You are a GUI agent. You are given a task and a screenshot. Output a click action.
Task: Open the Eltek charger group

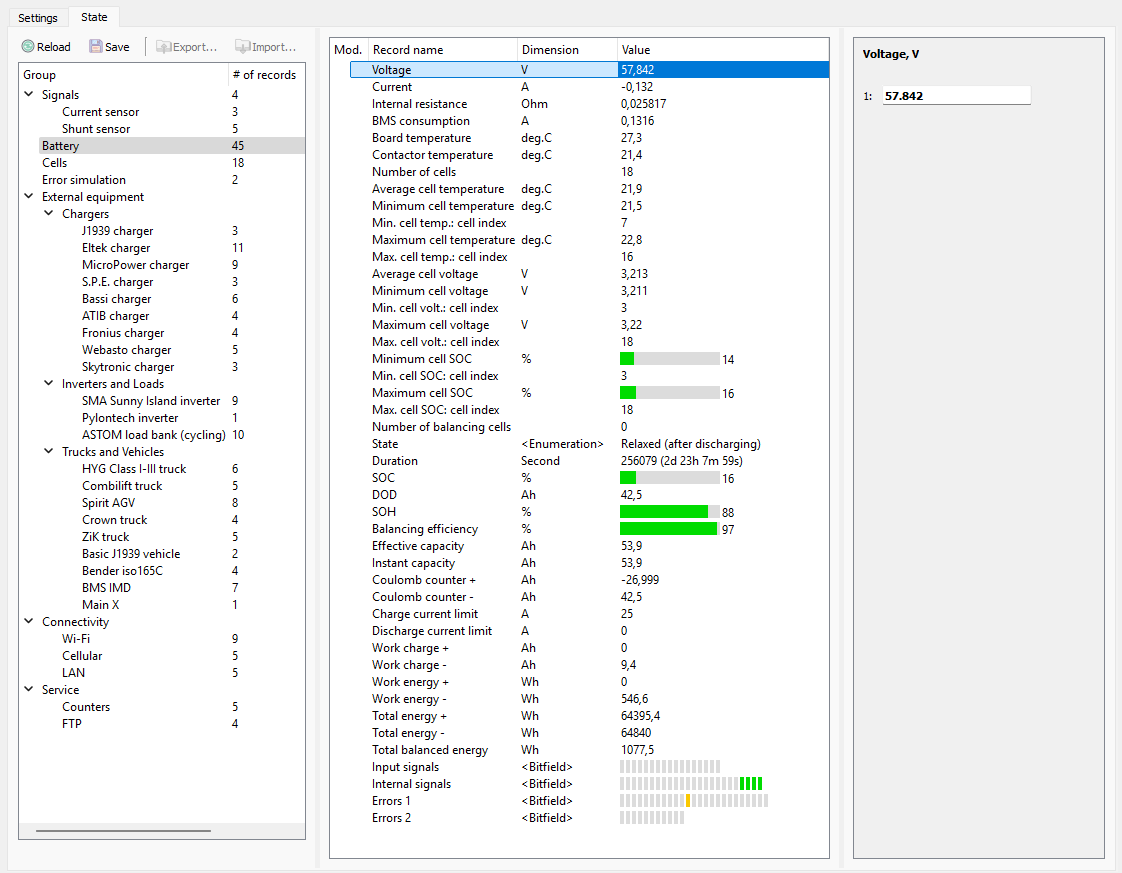point(116,248)
